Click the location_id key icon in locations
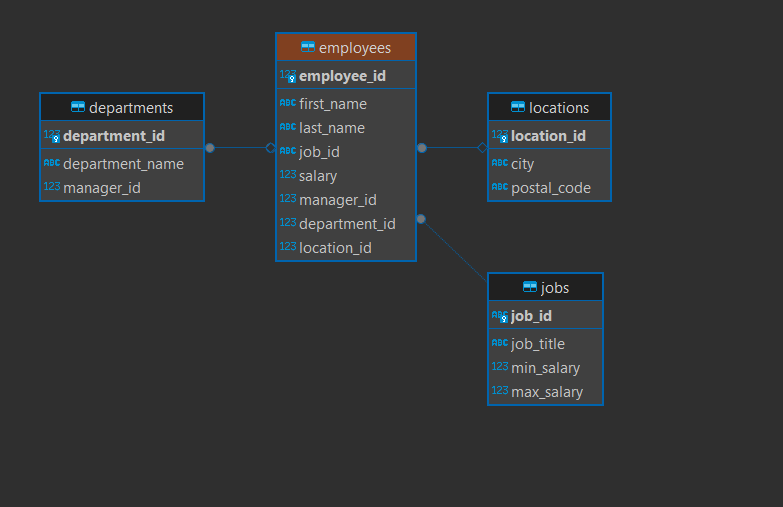783x507 pixels. pos(500,136)
